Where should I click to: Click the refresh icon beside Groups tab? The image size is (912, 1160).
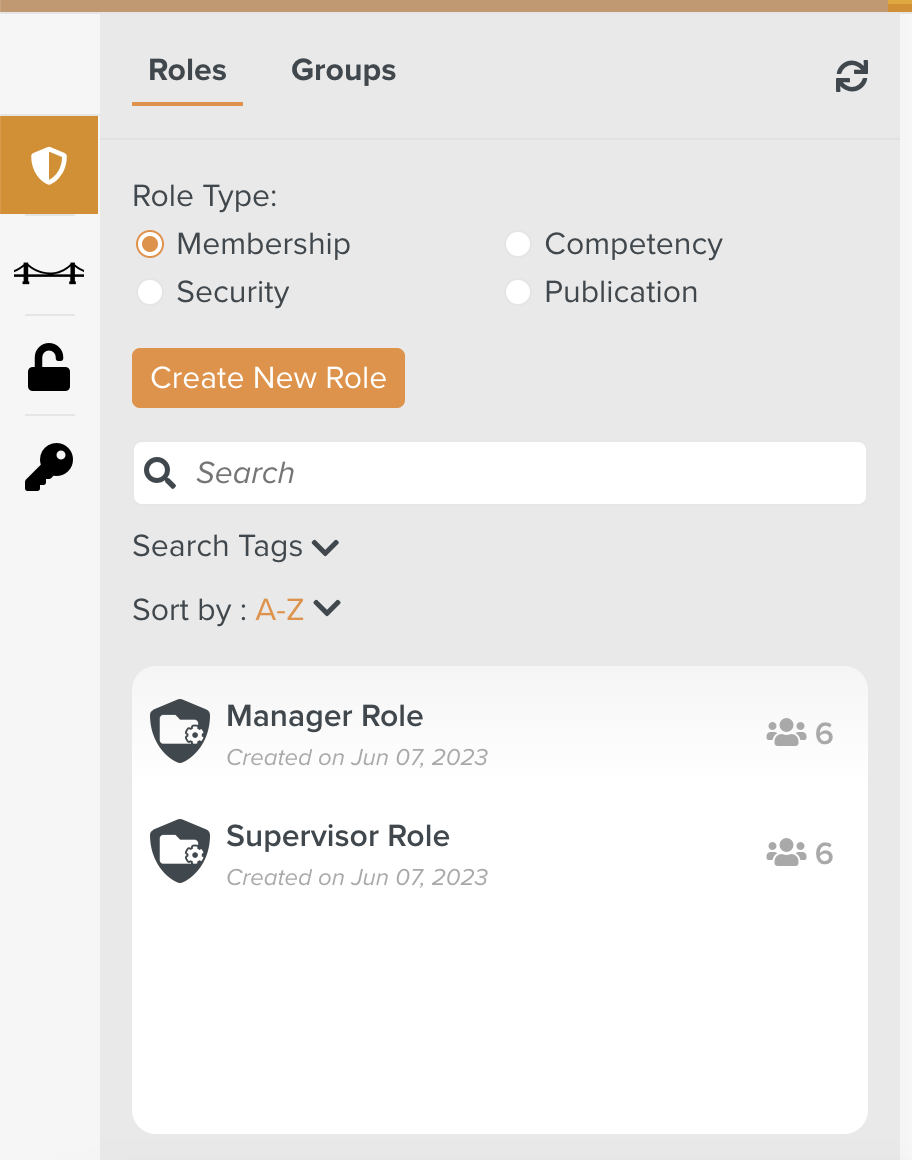[x=851, y=76]
